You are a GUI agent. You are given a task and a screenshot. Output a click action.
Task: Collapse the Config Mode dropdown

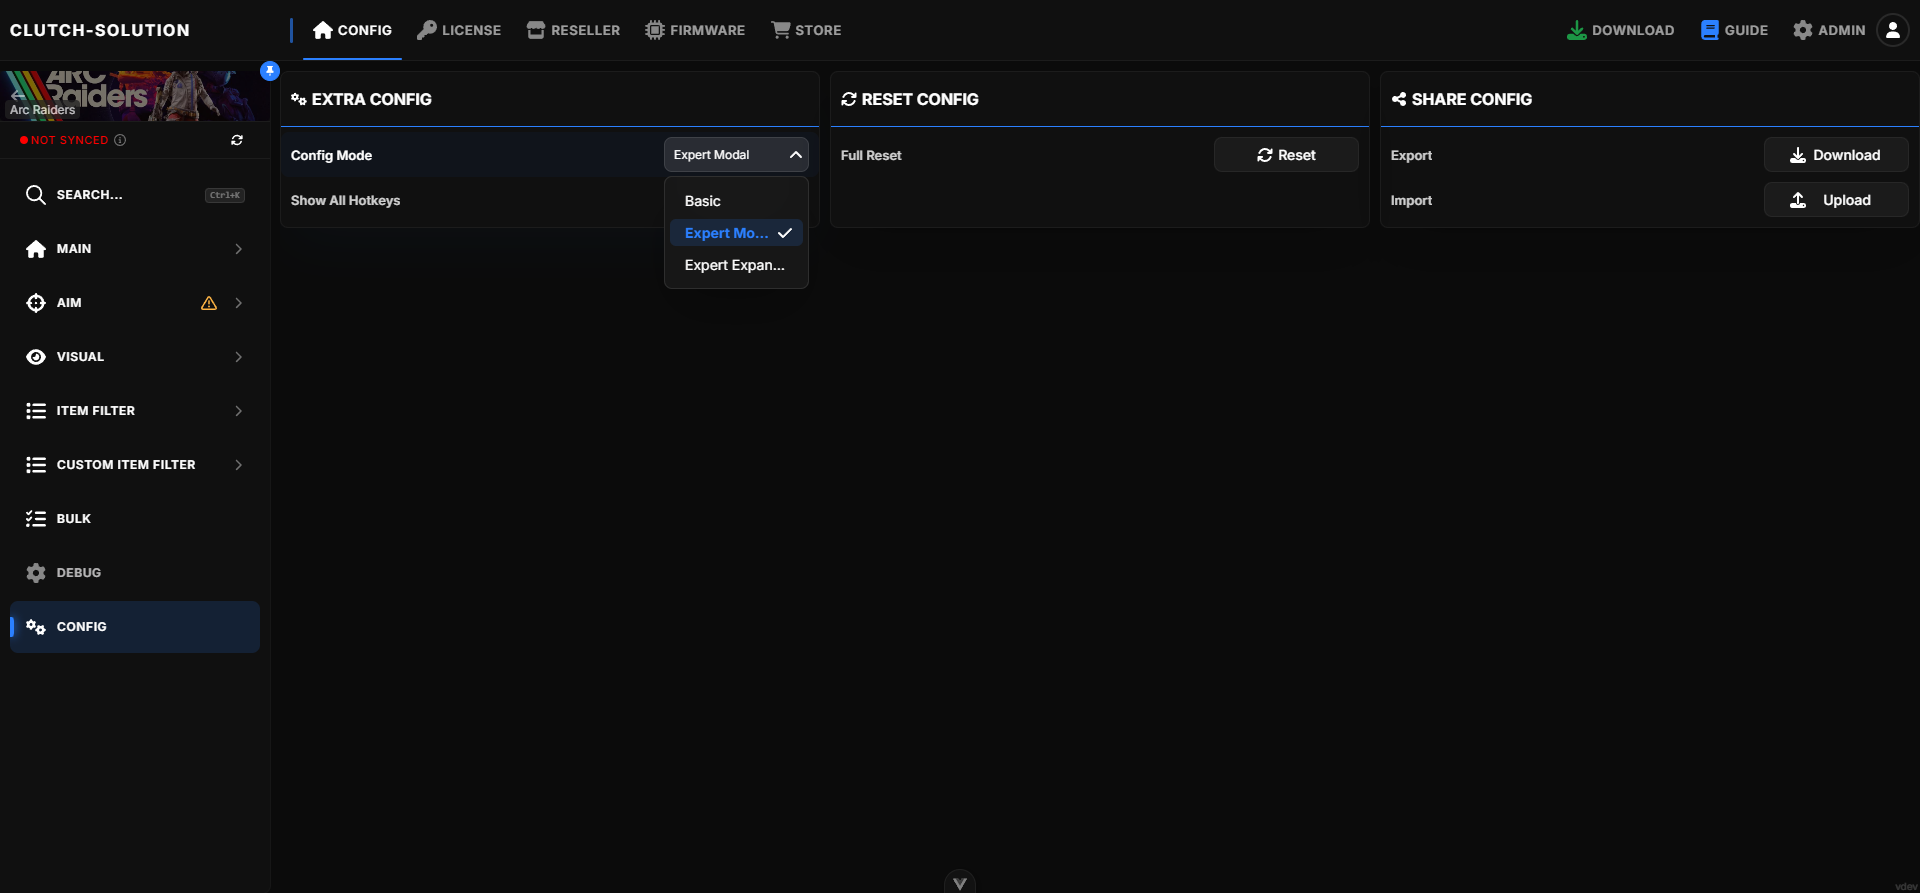pos(736,155)
